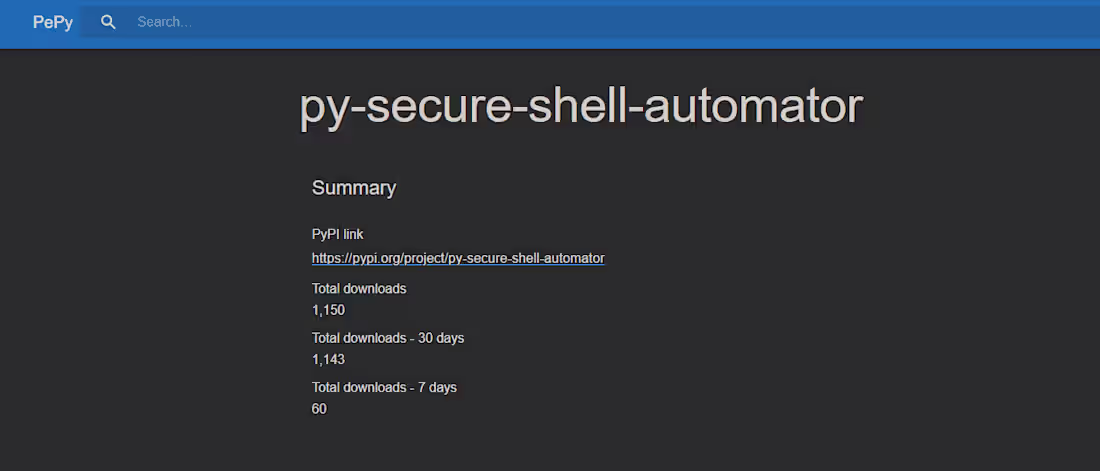
Task: Select the 1,150 total downloads value
Action: (x=328, y=310)
